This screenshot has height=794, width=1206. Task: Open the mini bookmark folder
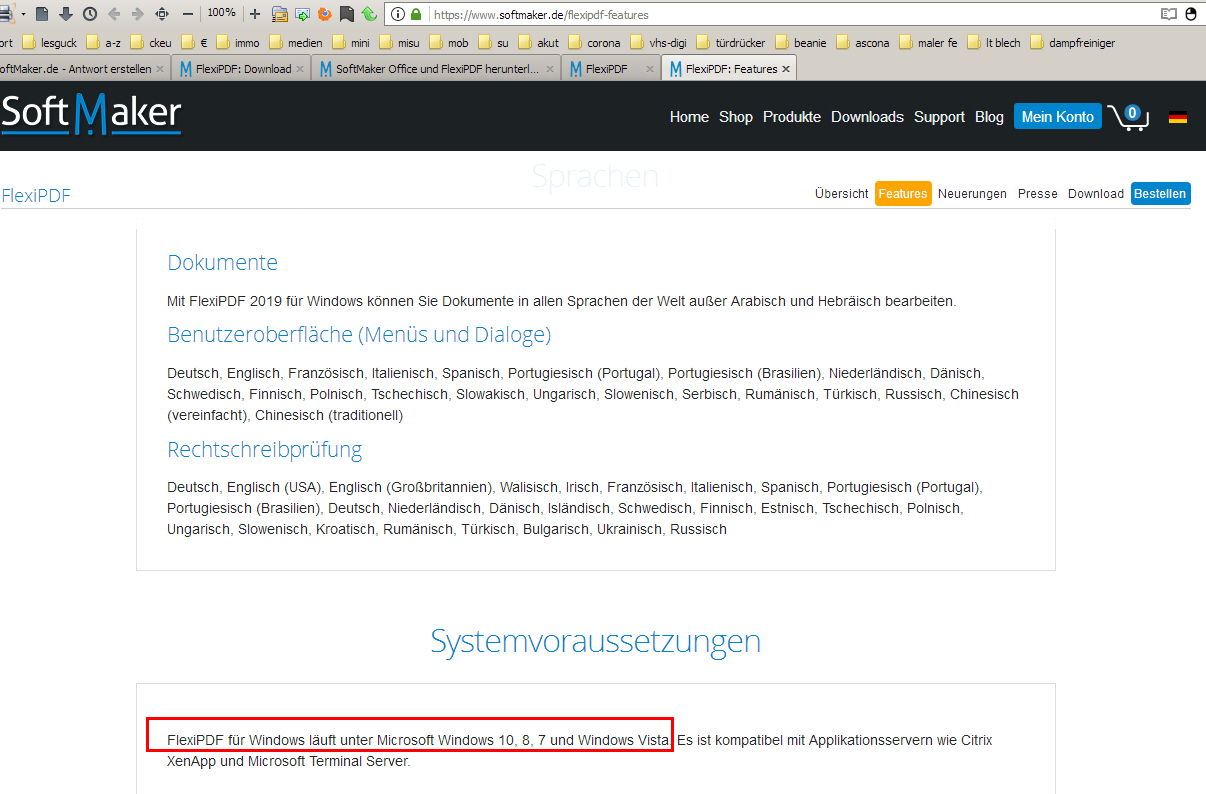[x=351, y=43]
